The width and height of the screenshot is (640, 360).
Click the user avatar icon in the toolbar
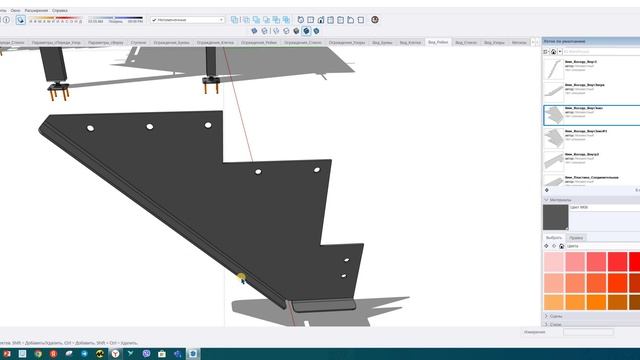click(x=375, y=20)
